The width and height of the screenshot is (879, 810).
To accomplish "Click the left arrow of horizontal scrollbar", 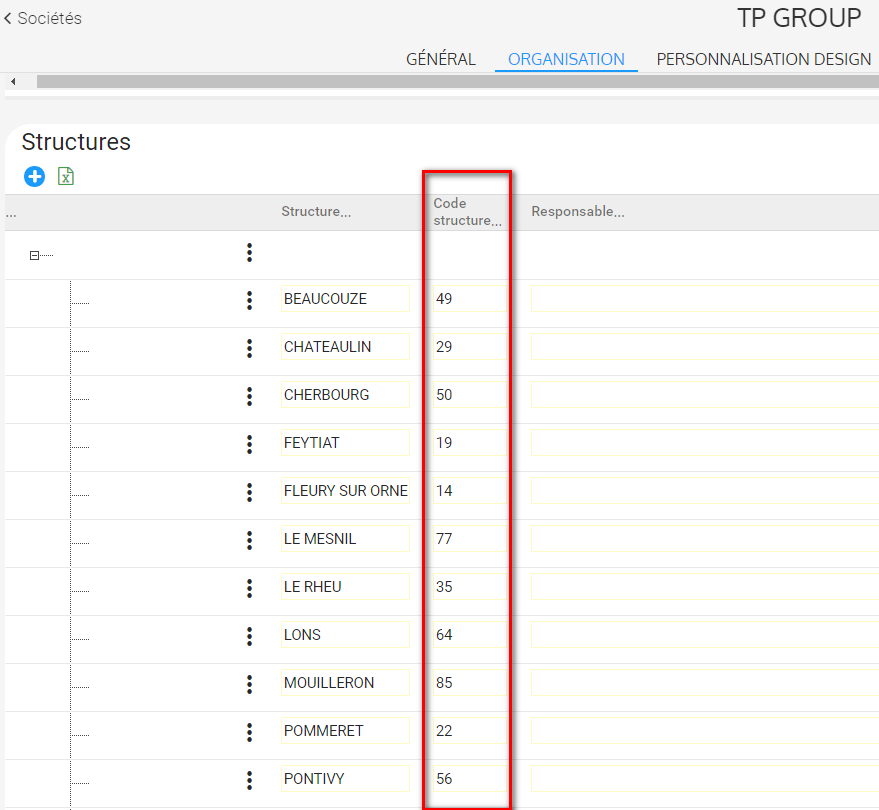I will click(x=13, y=81).
